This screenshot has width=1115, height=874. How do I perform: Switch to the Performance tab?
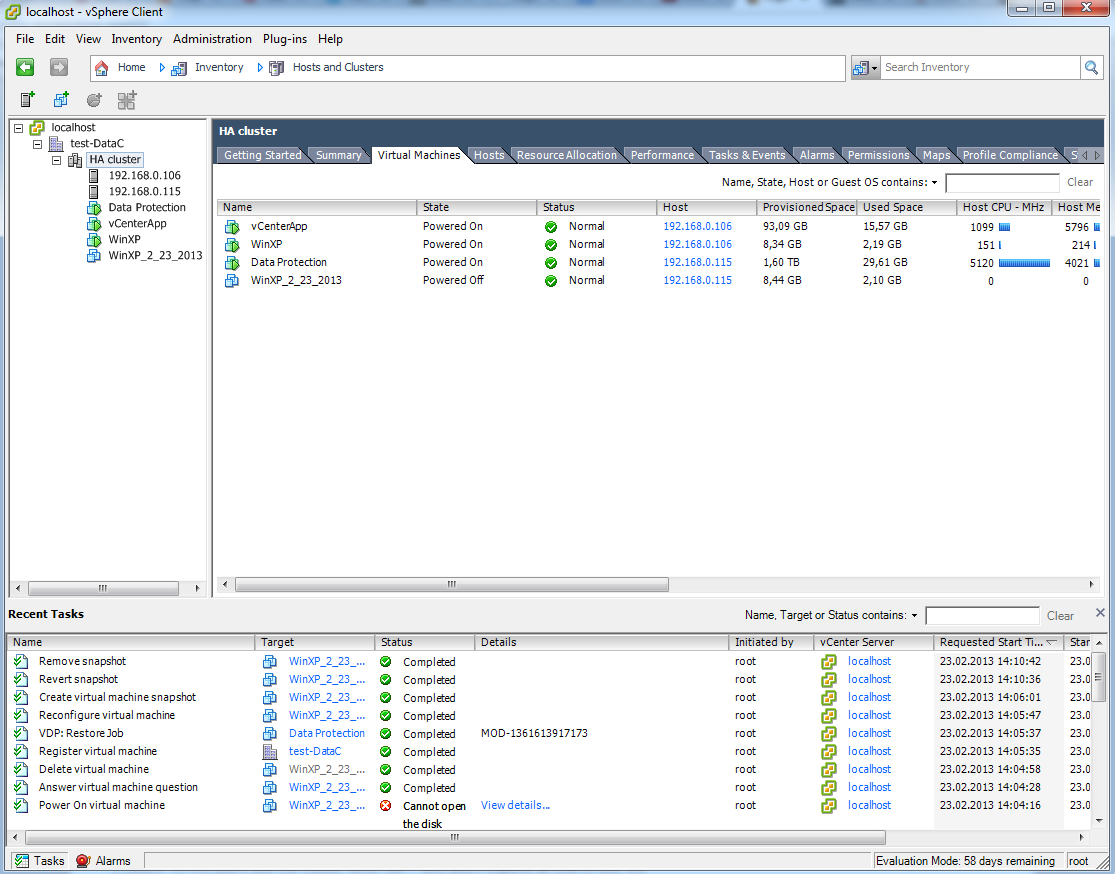coord(662,155)
